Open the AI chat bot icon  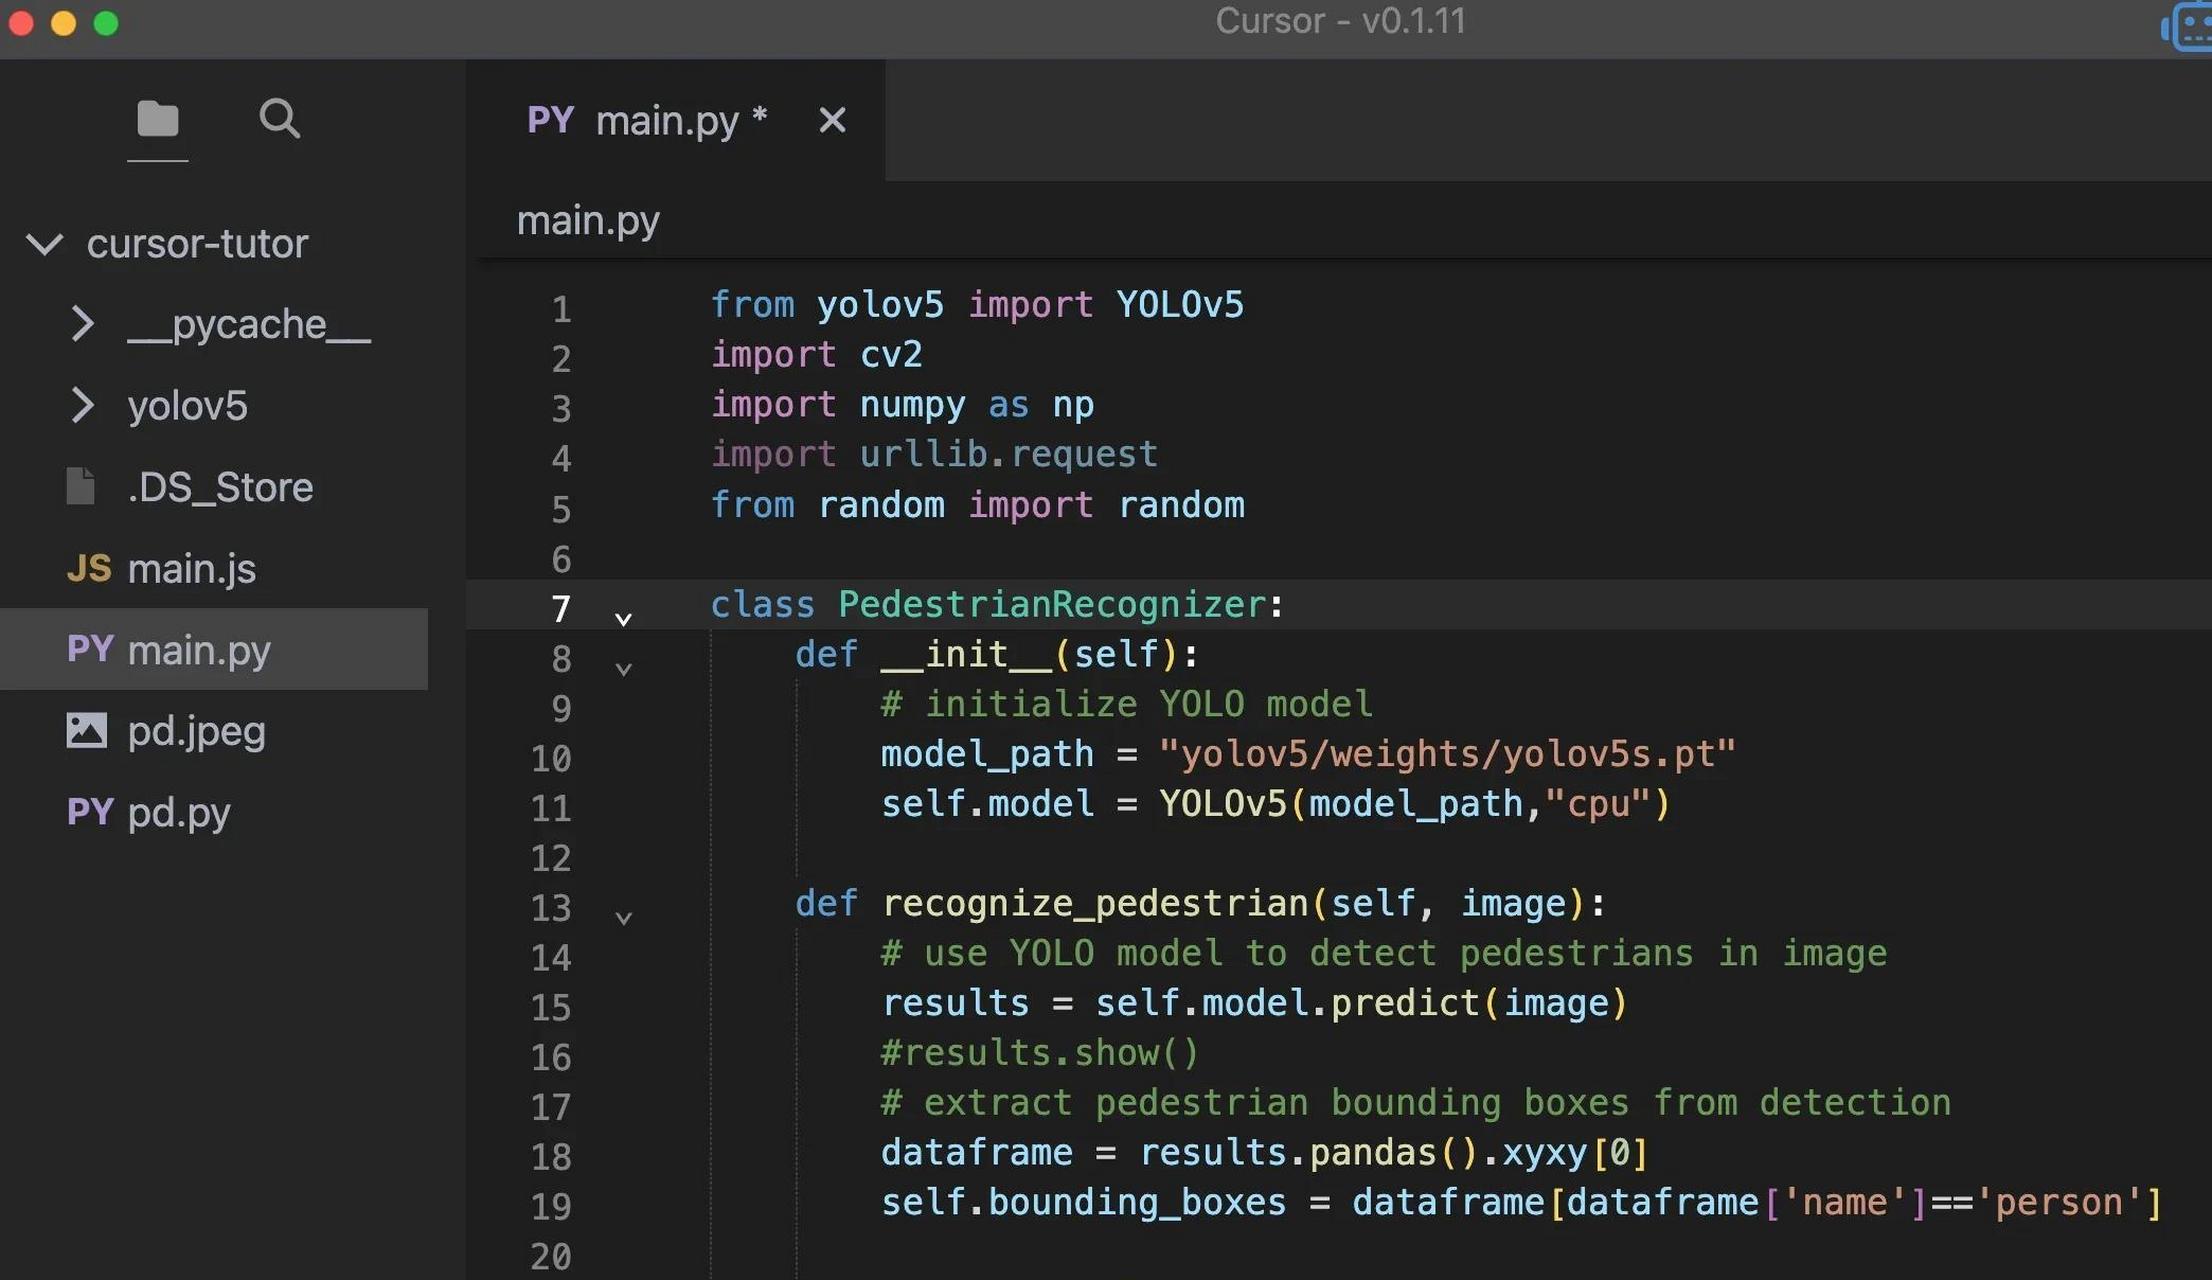pos(2187,27)
